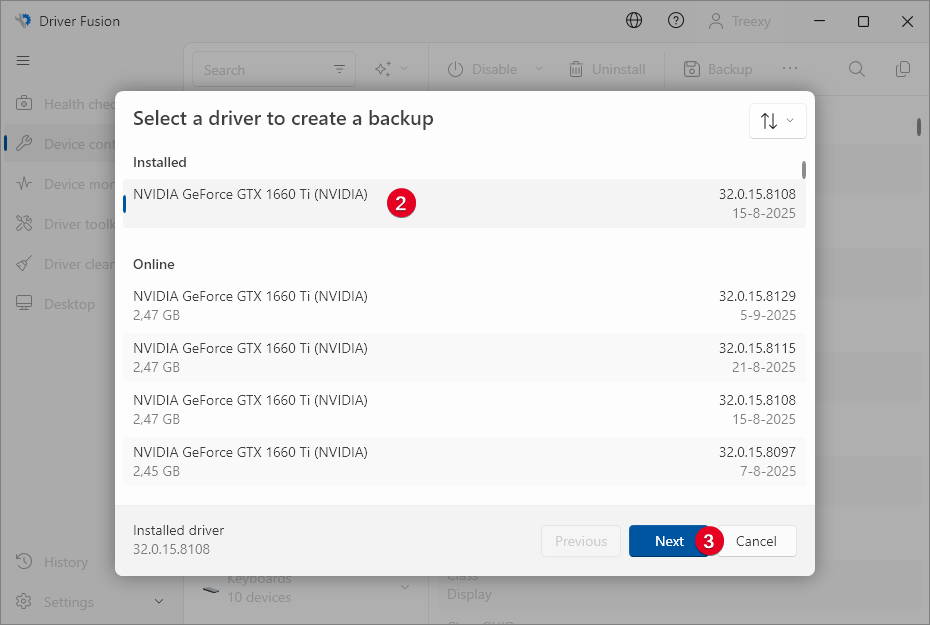Click the main window scrollbar thumb
The height and width of the screenshot is (625, 930).
tap(918, 126)
